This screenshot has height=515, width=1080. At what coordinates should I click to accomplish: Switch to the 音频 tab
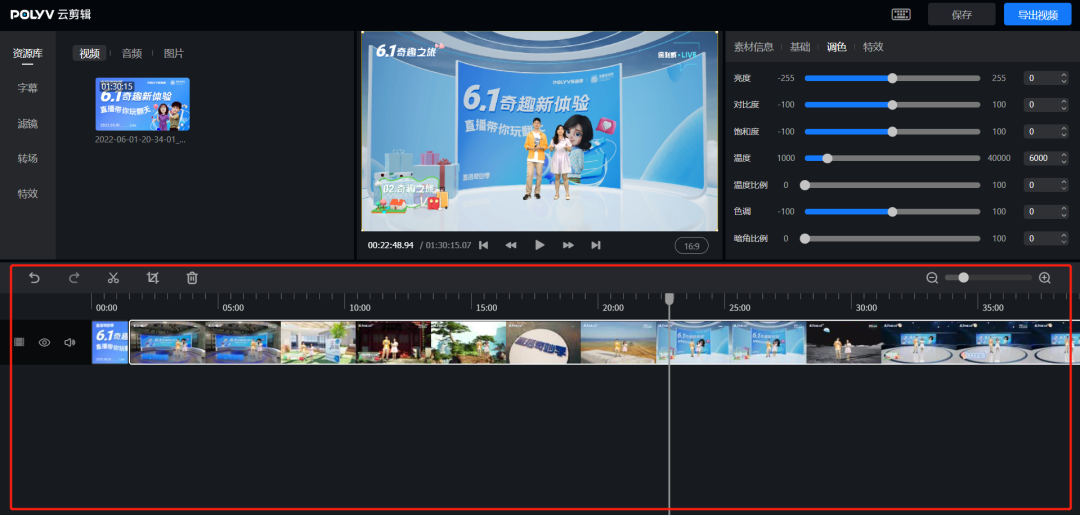[x=132, y=53]
